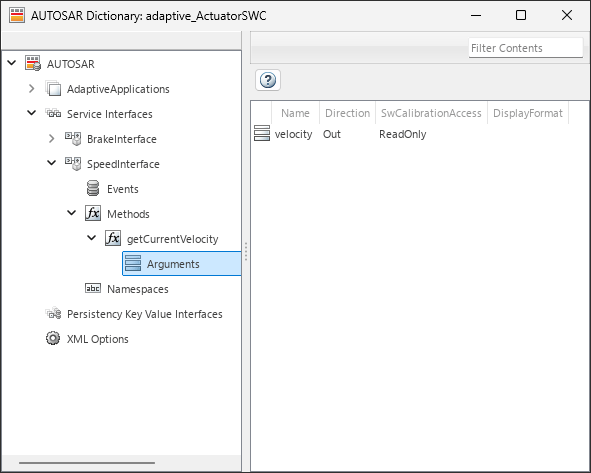Click the SpeedInterface icon
The width and height of the screenshot is (591, 473).
pyautogui.click(x=73, y=163)
